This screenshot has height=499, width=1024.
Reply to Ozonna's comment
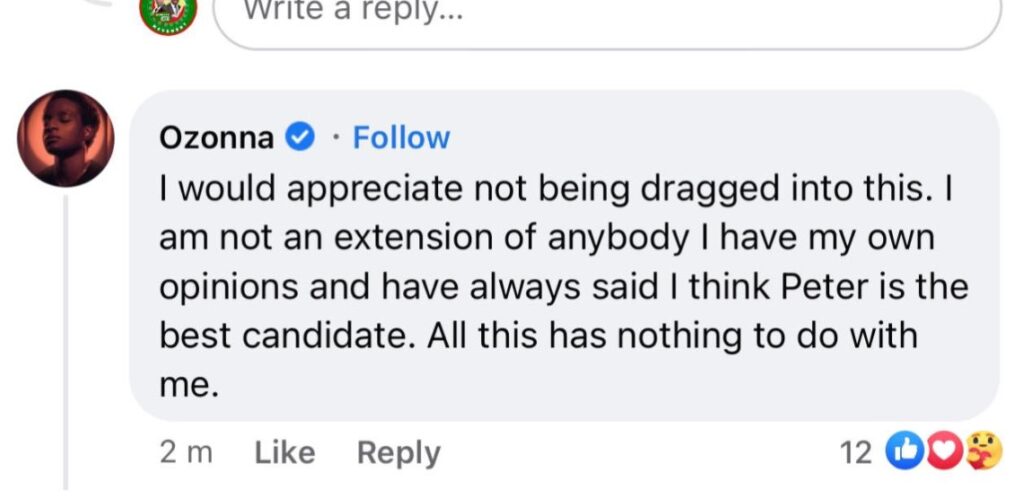click(398, 453)
